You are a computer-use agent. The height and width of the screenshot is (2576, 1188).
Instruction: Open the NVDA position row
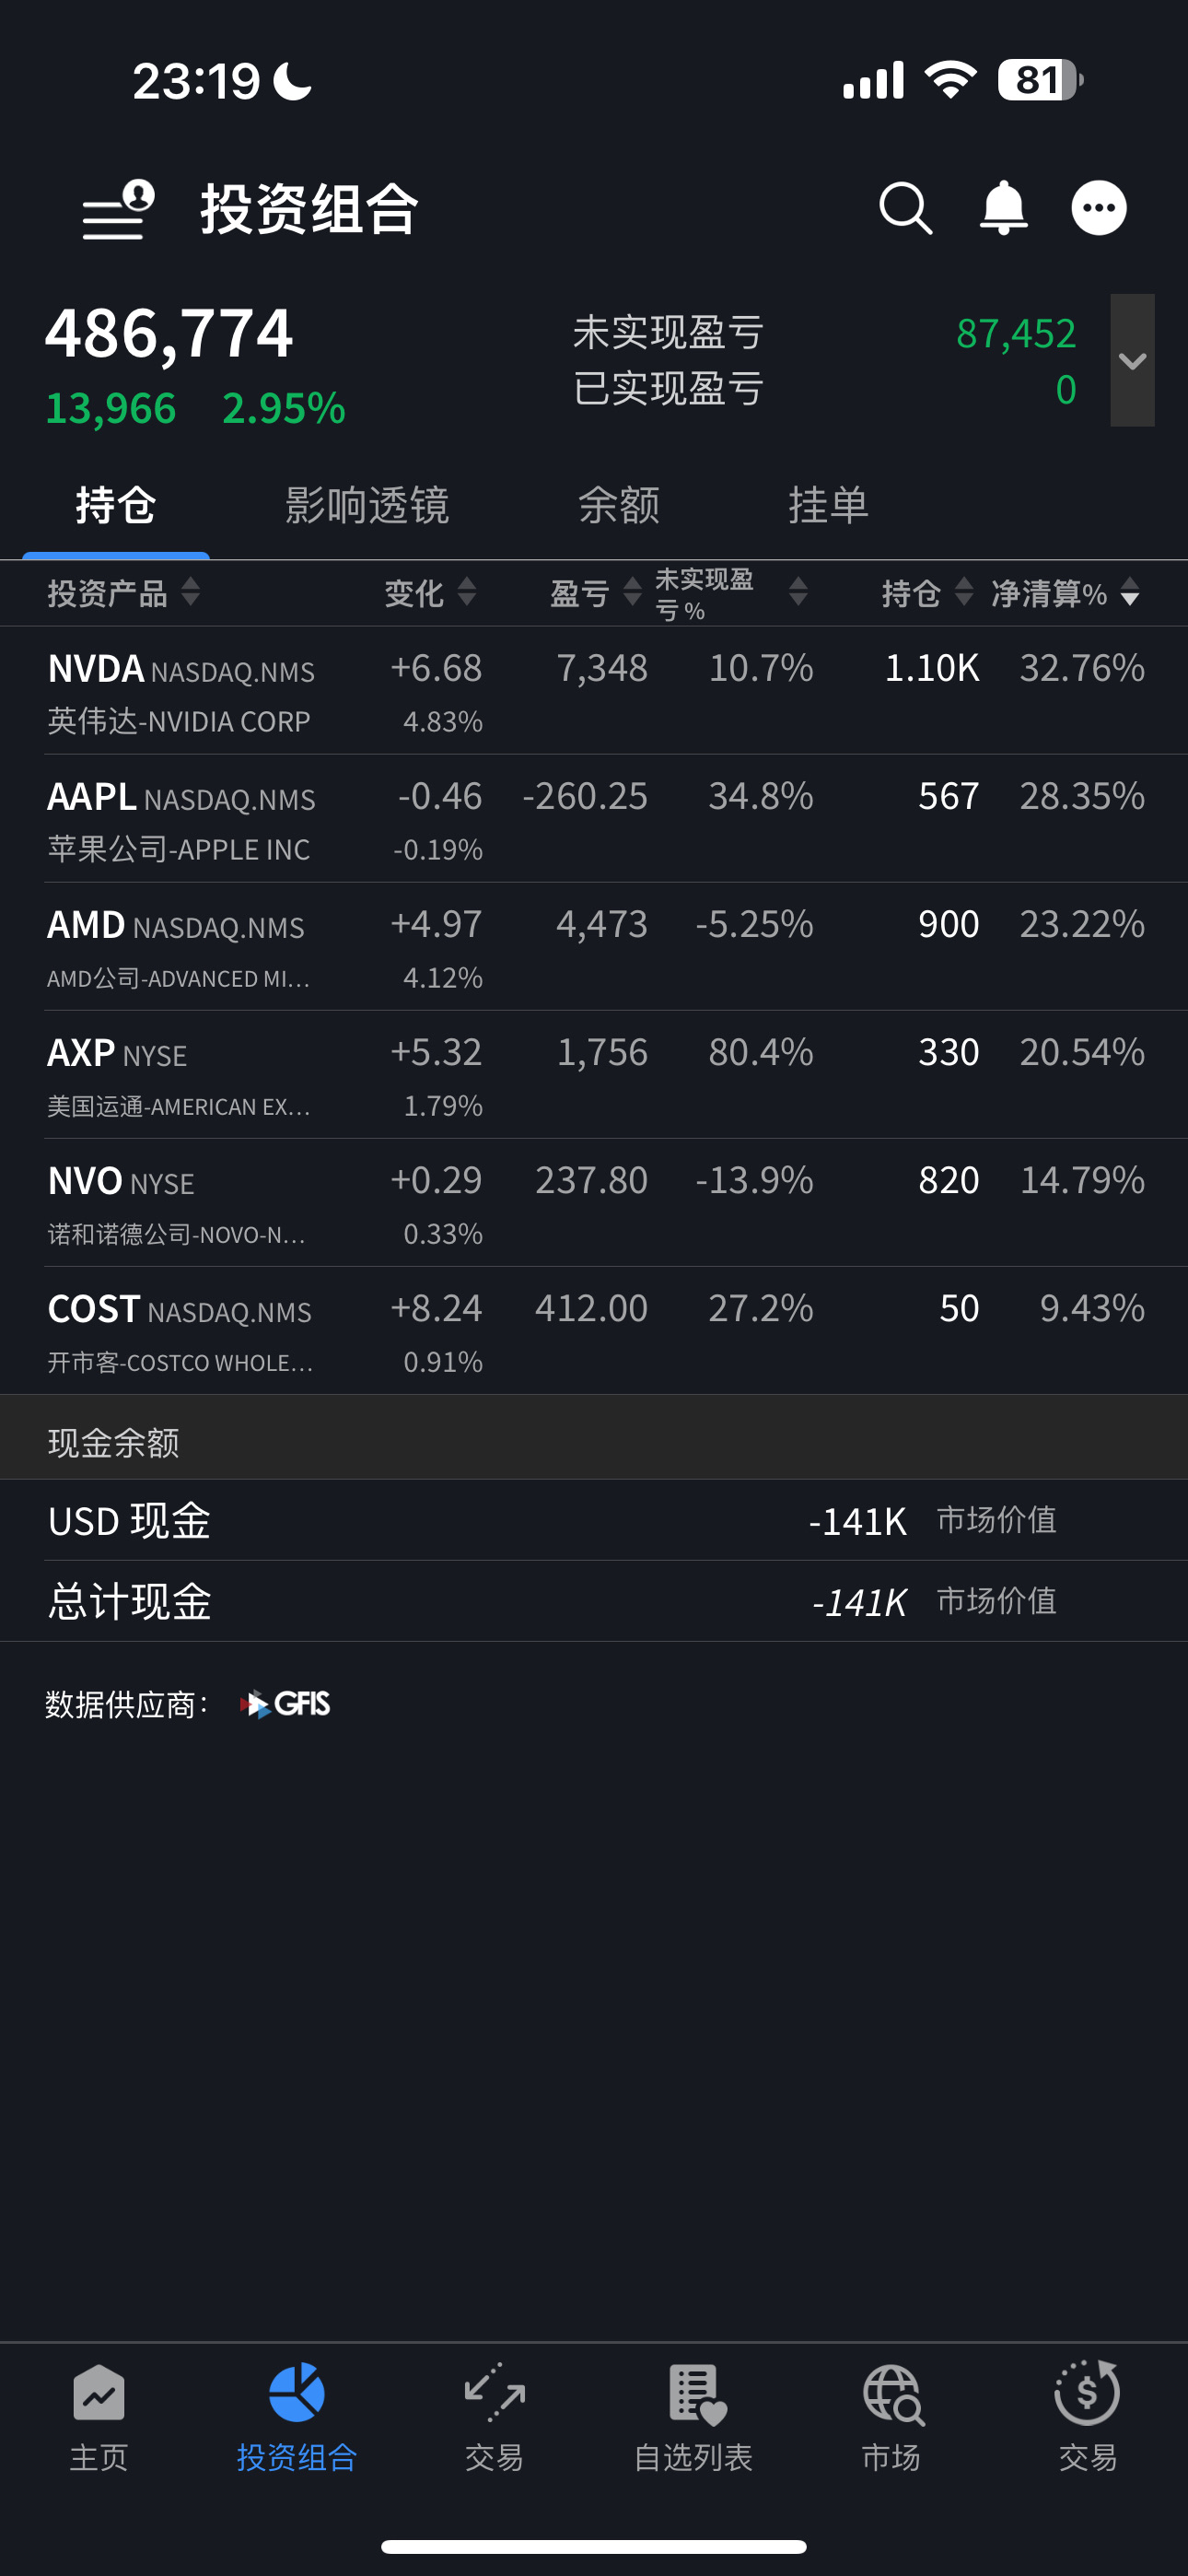click(594, 691)
